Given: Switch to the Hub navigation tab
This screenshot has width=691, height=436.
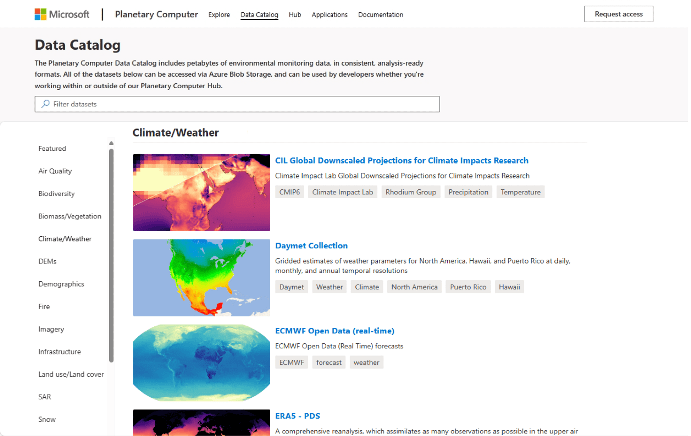Looking at the screenshot, I should [295, 15].
